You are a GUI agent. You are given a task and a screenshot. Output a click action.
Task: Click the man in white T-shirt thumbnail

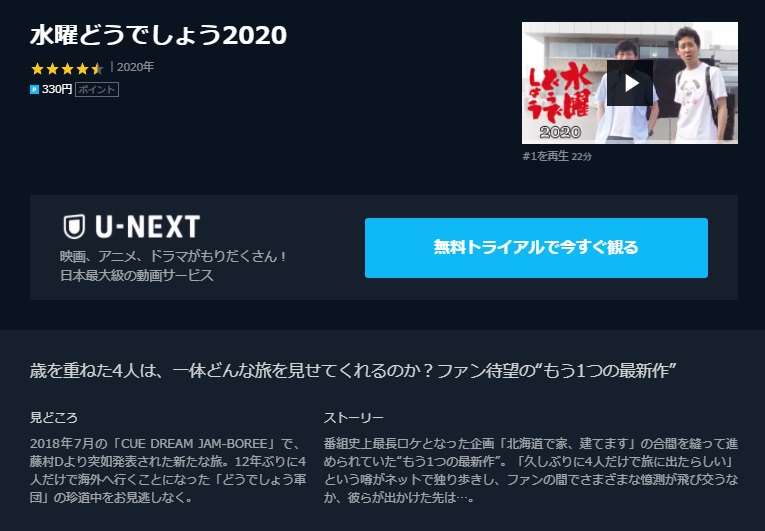pyautogui.click(x=700, y=85)
